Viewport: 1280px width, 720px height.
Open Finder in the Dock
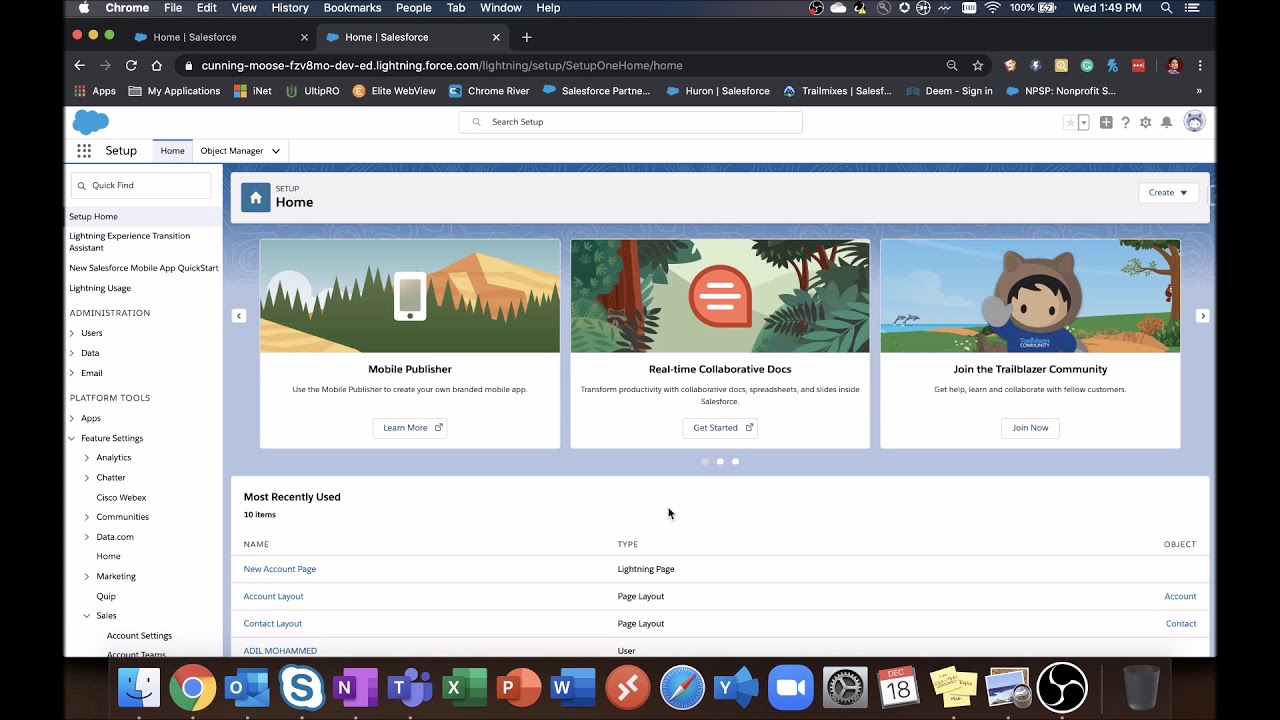(x=139, y=688)
